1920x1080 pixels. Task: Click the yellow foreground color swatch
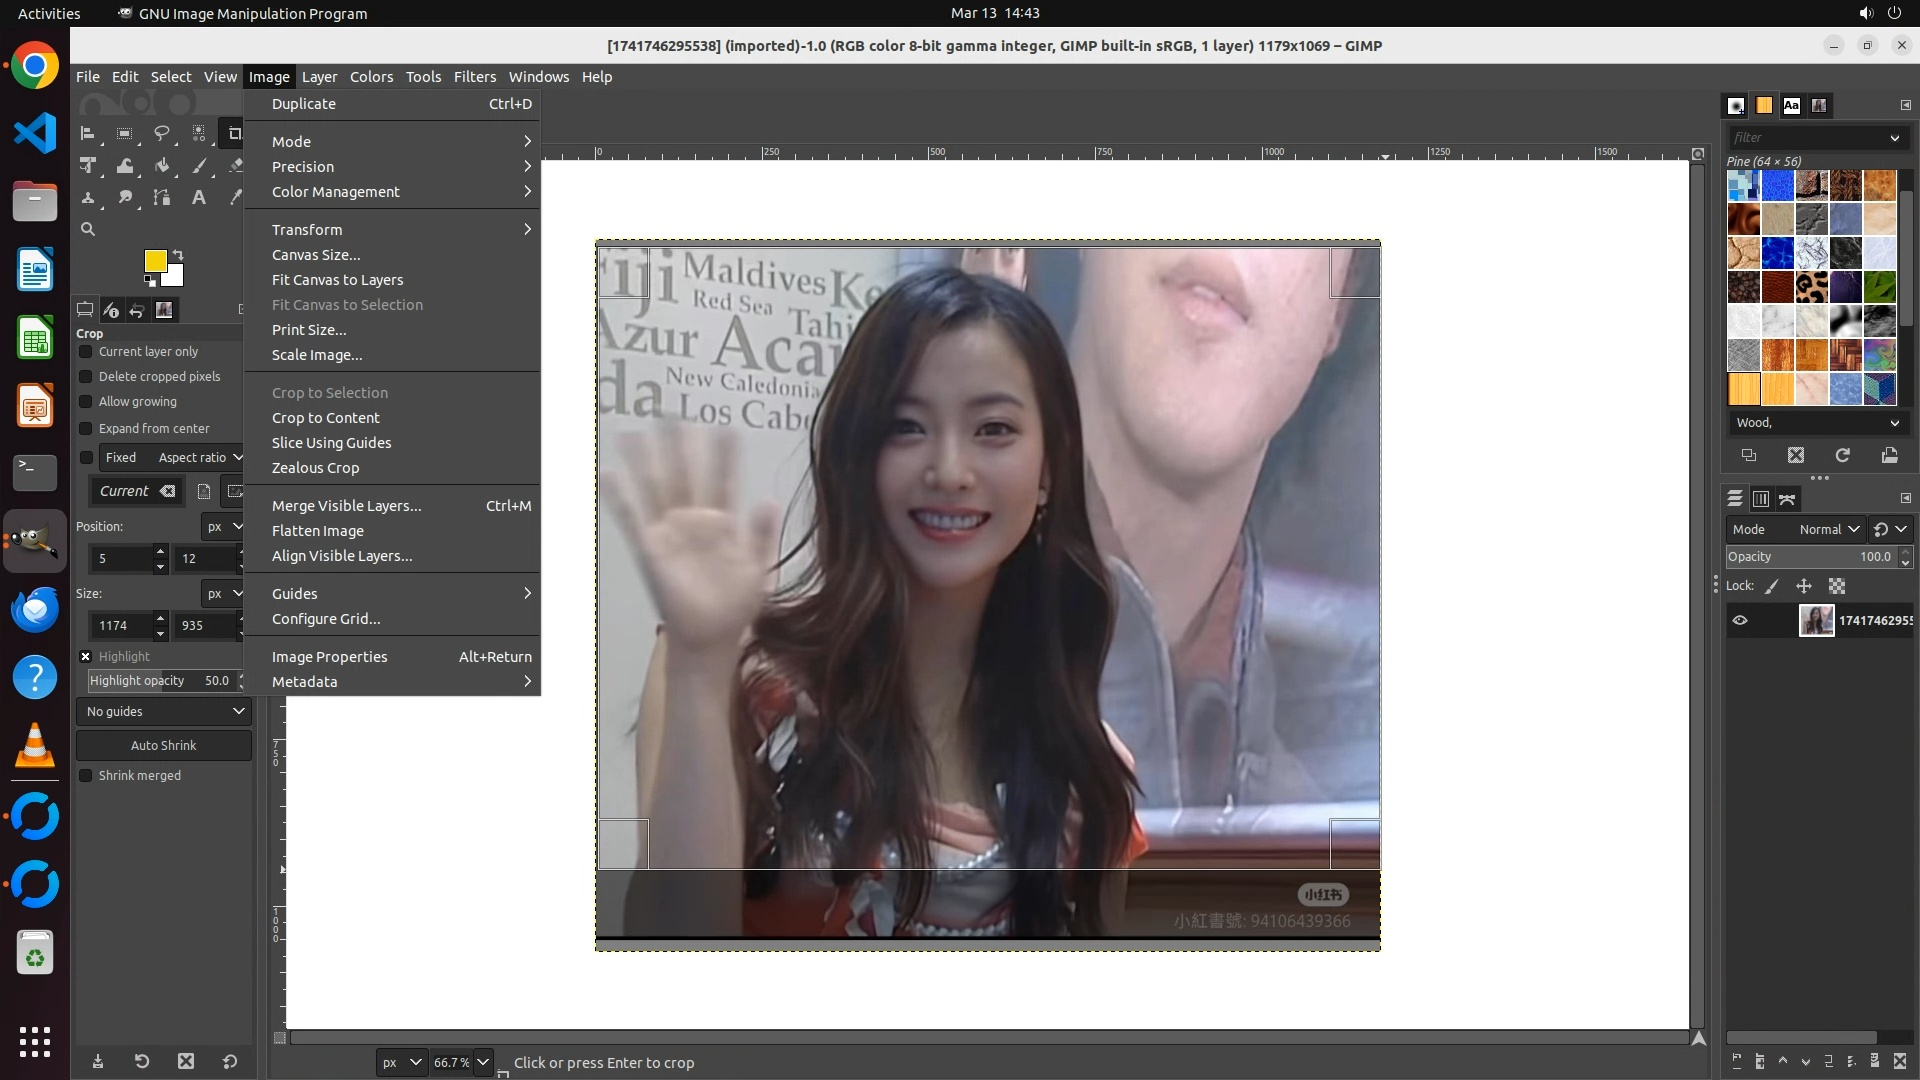coord(155,261)
